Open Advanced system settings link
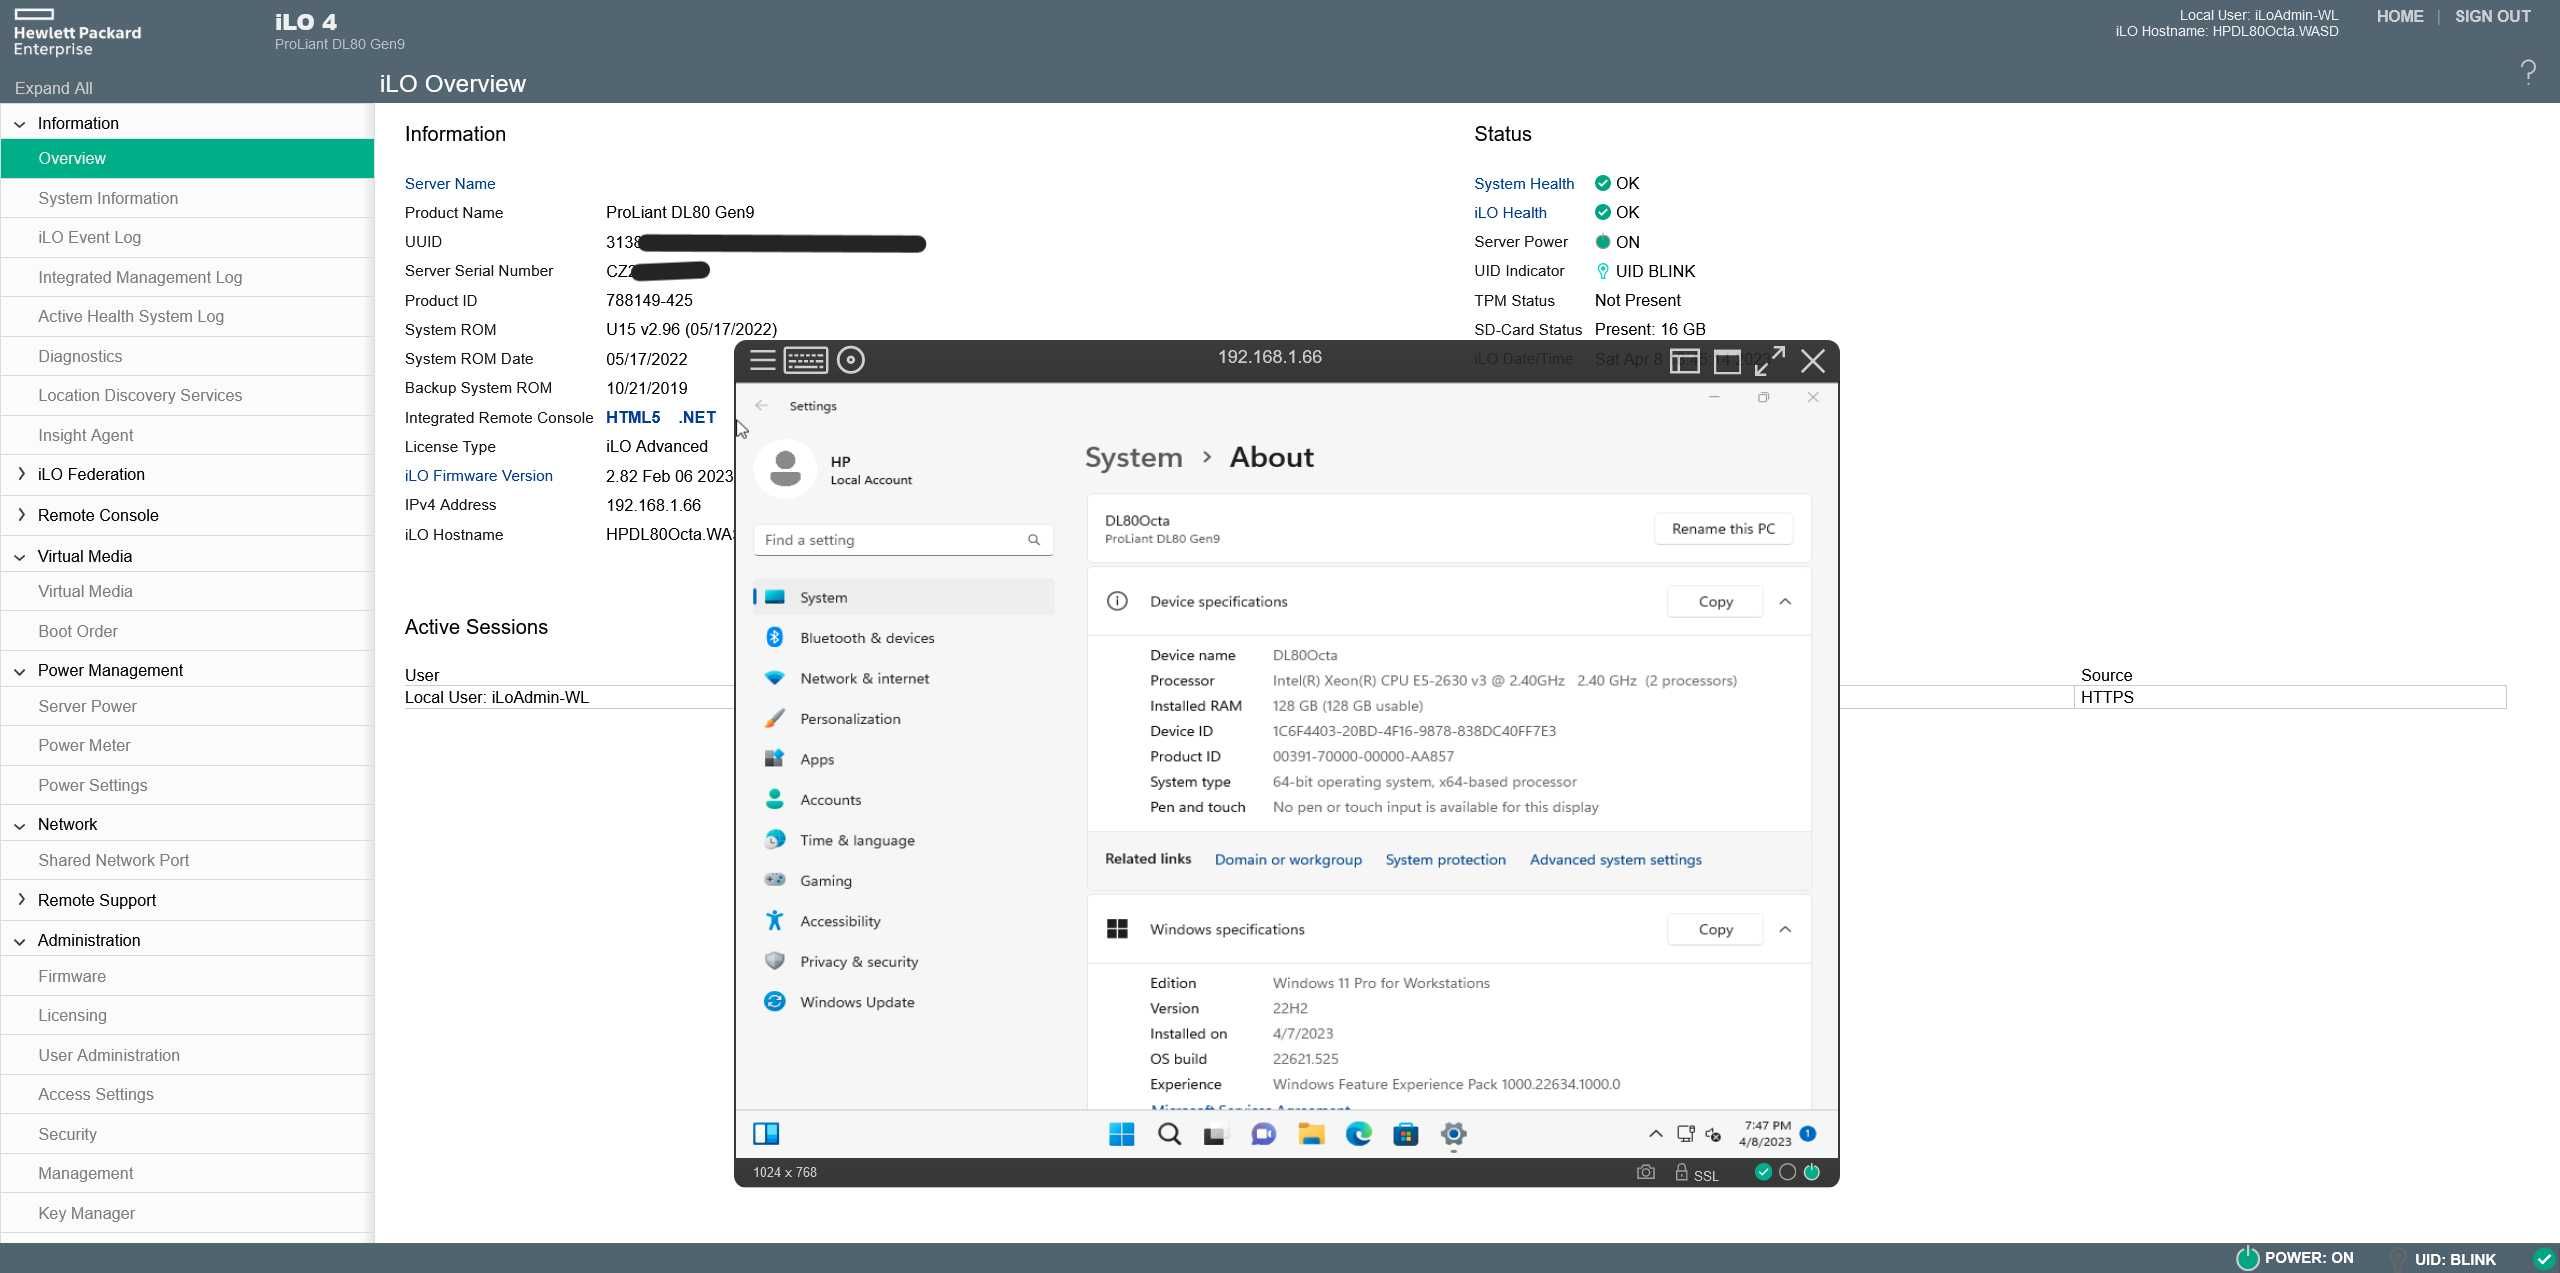The height and width of the screenshot is (1273, 2560). (1615, 860)
